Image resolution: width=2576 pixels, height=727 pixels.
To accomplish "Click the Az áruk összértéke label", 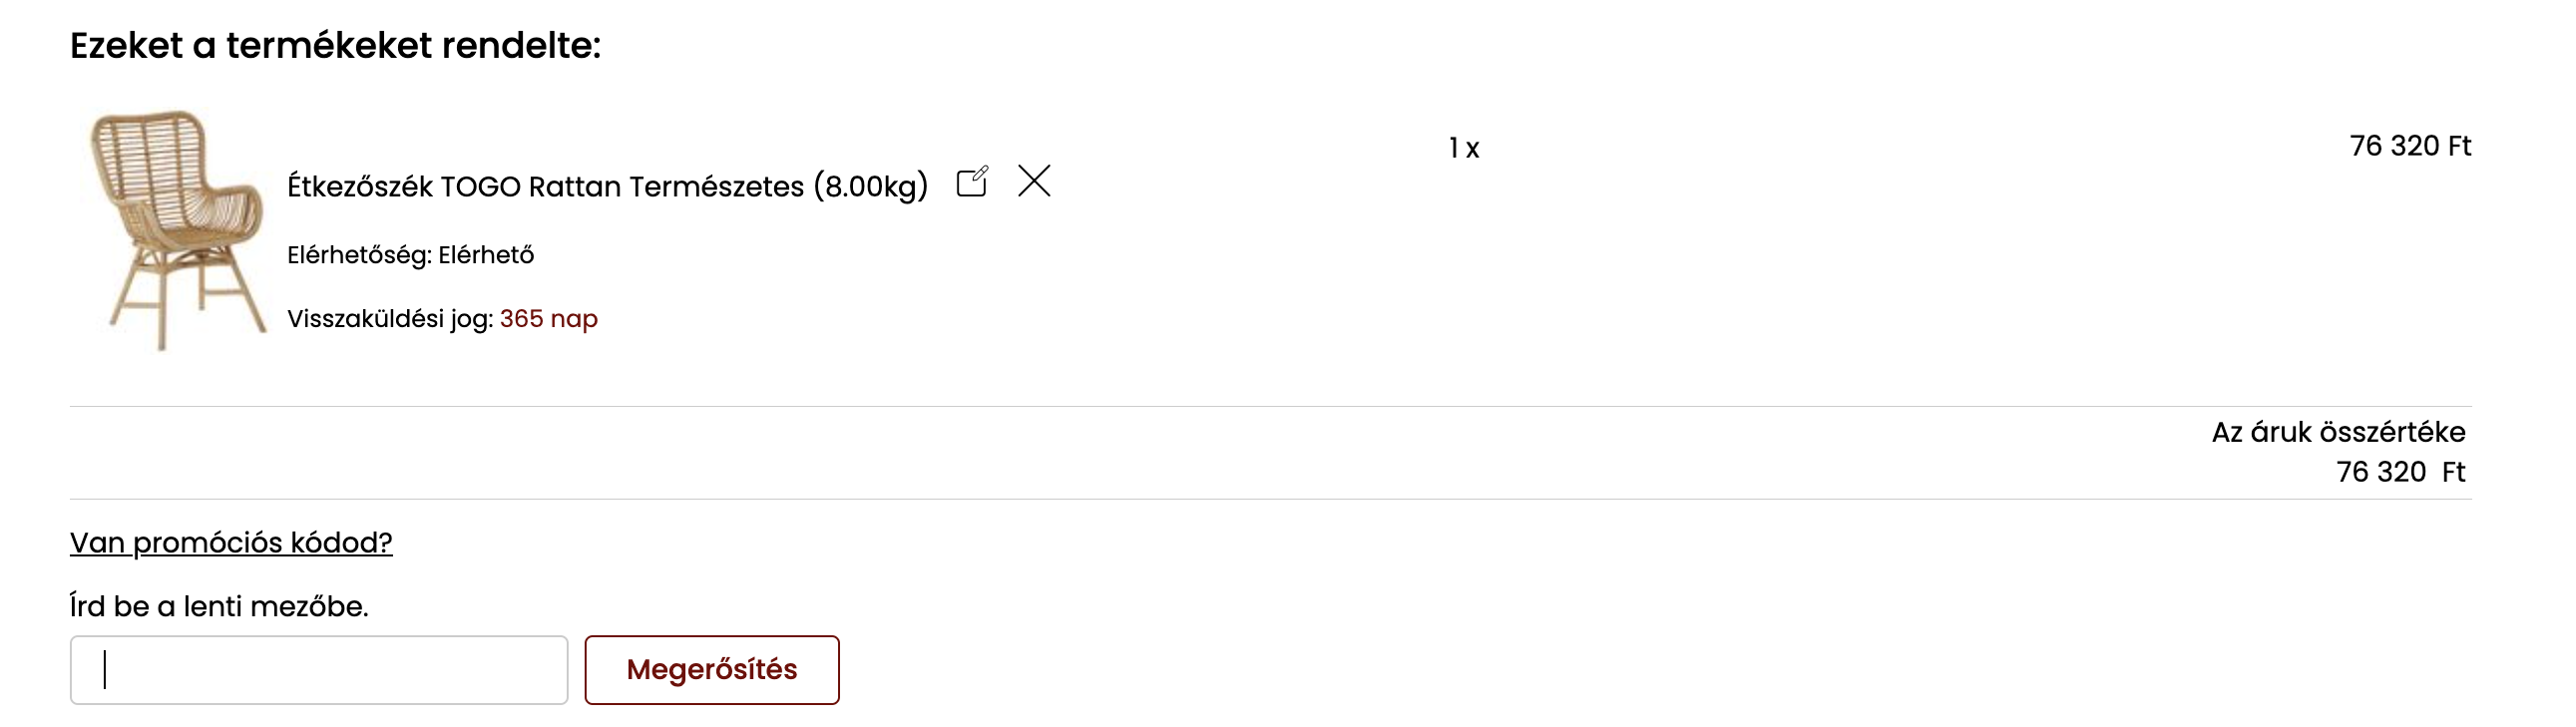I will click(x=2338, y=432).
